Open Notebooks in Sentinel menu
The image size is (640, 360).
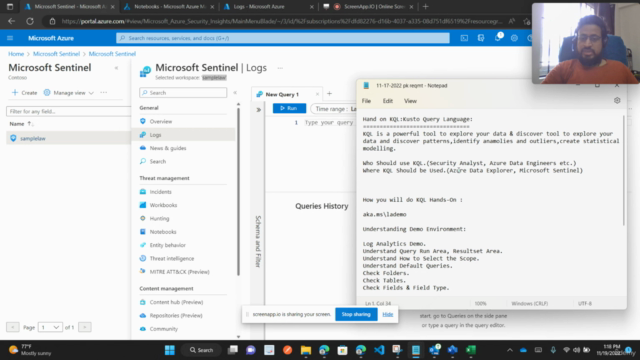tap(163, 232)
